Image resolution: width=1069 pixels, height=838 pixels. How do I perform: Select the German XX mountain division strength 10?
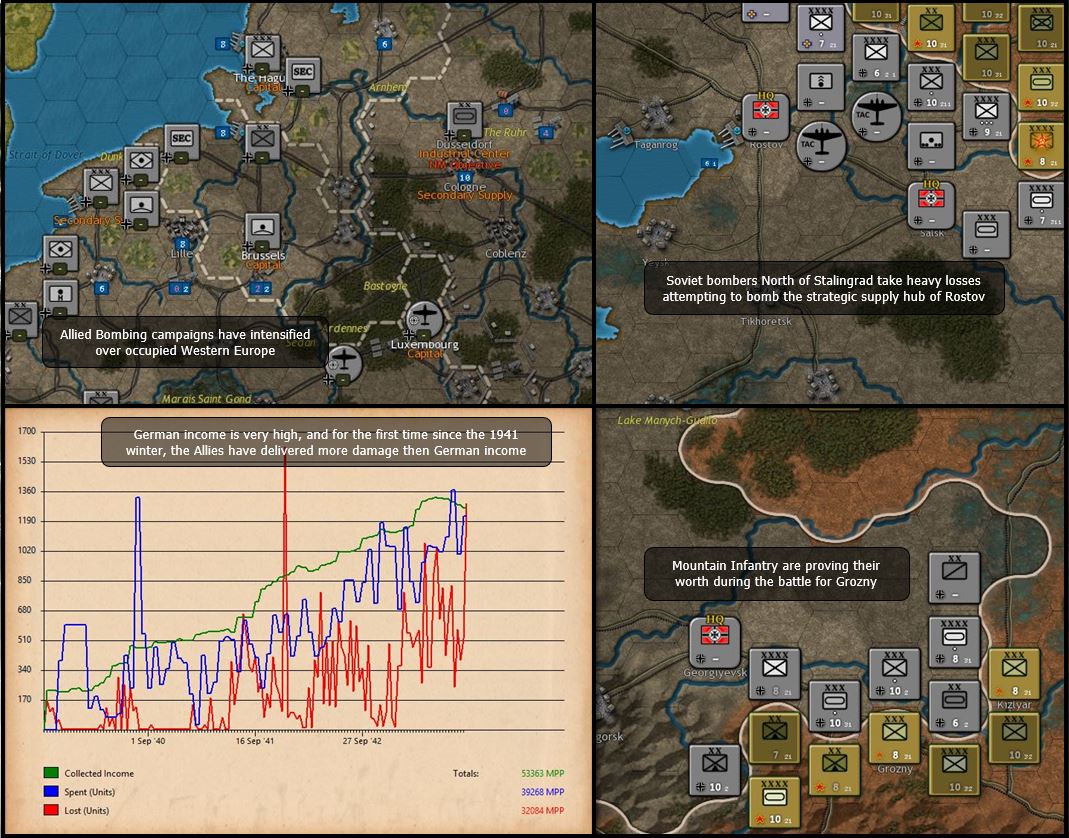pyautogui.click(x=714, y=769)
